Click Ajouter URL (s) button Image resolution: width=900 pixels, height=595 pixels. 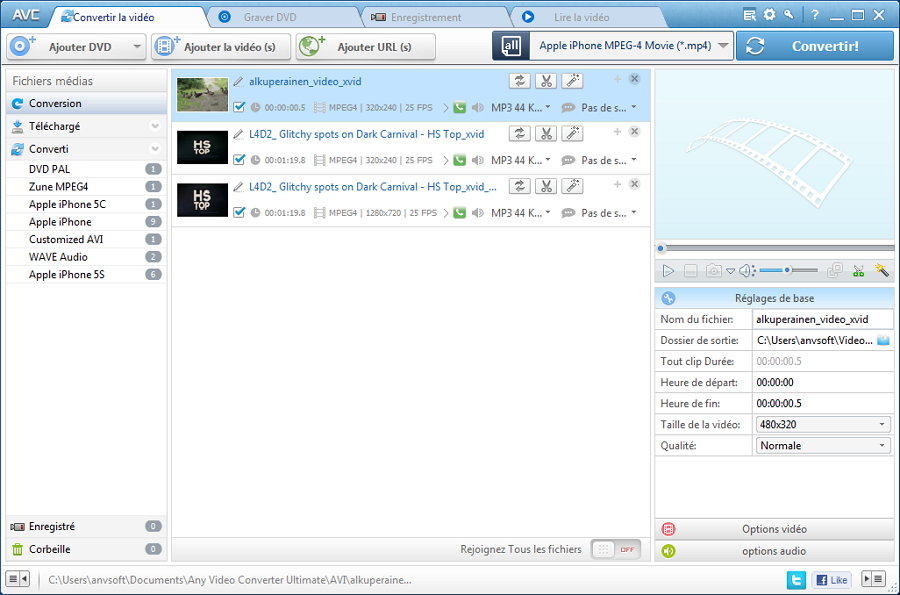[366, 46]
